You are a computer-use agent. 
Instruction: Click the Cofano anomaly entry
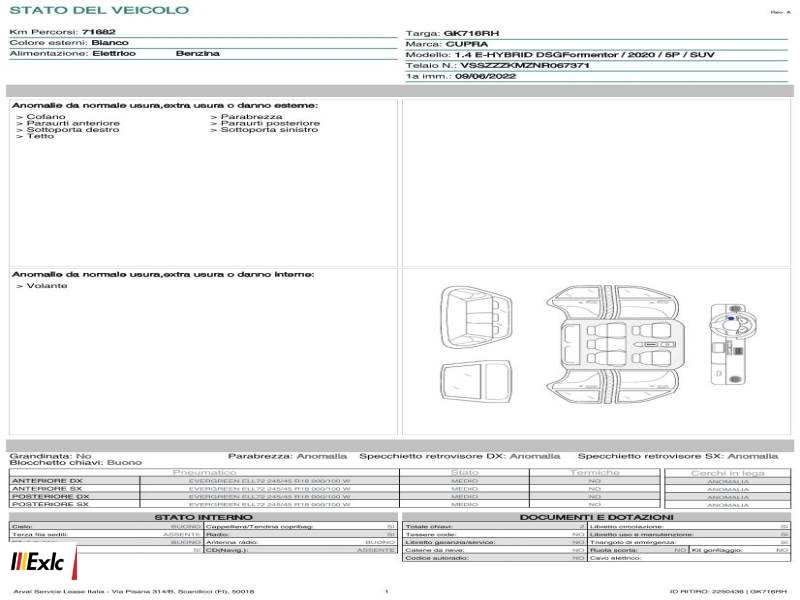pyautogui.click(x=41, y=117)
